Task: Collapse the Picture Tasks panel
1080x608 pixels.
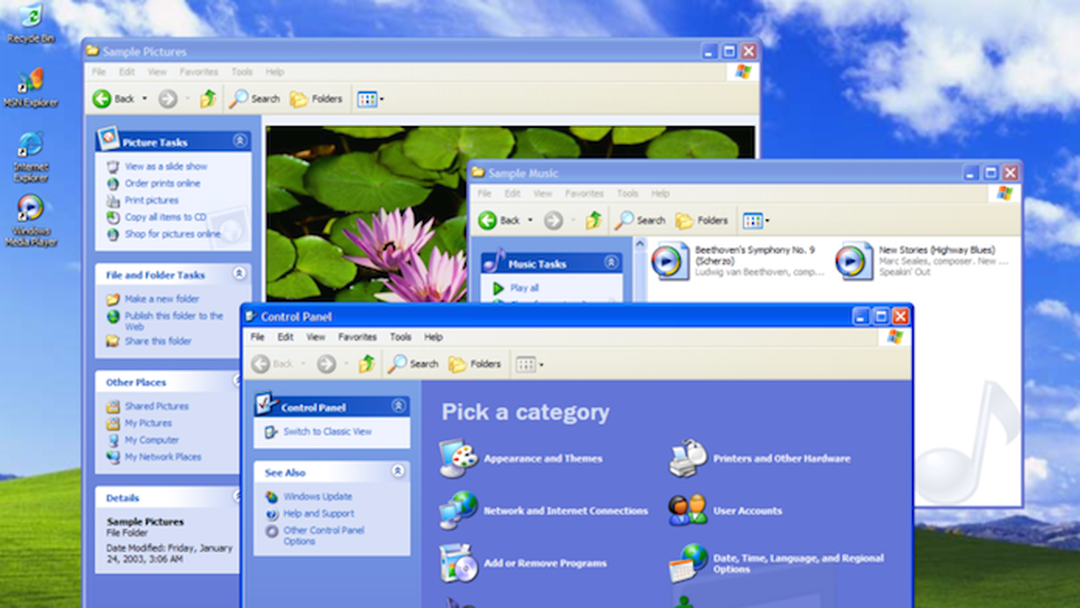Action: pyautogui.click(x=240, y=141)
